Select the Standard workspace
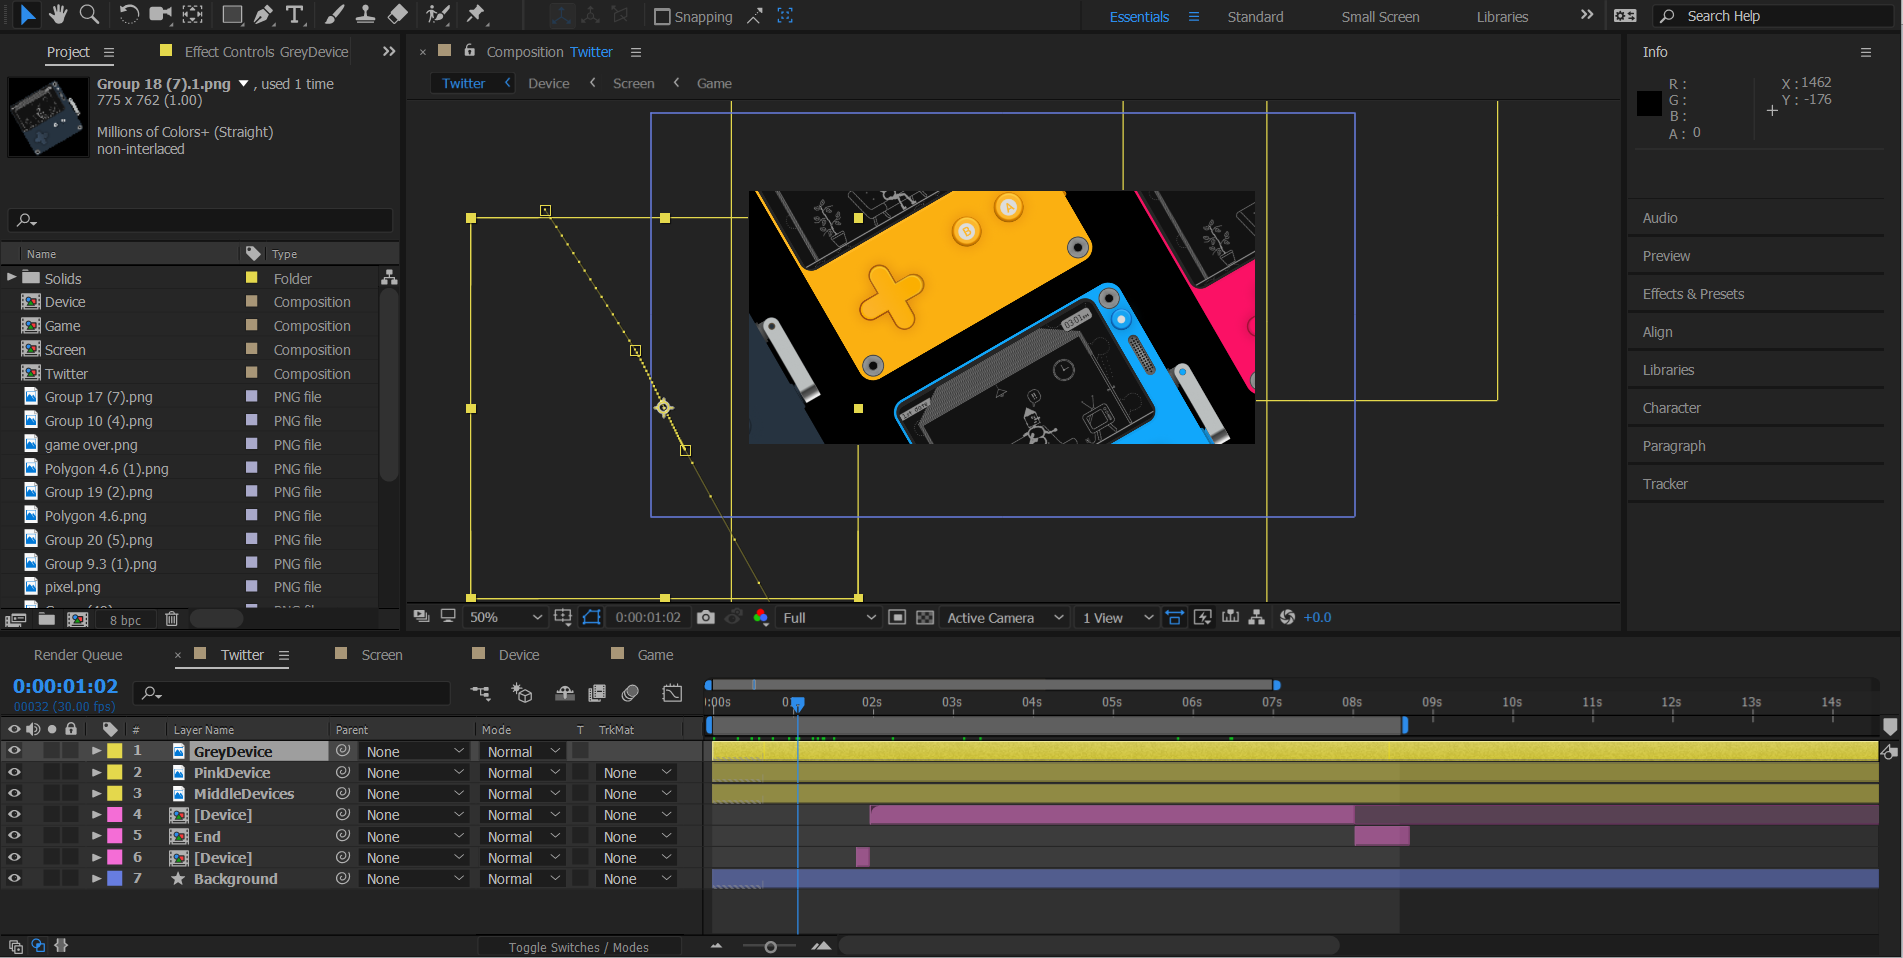Screen dimensions: 1903x958 (x=1255, y=17)
